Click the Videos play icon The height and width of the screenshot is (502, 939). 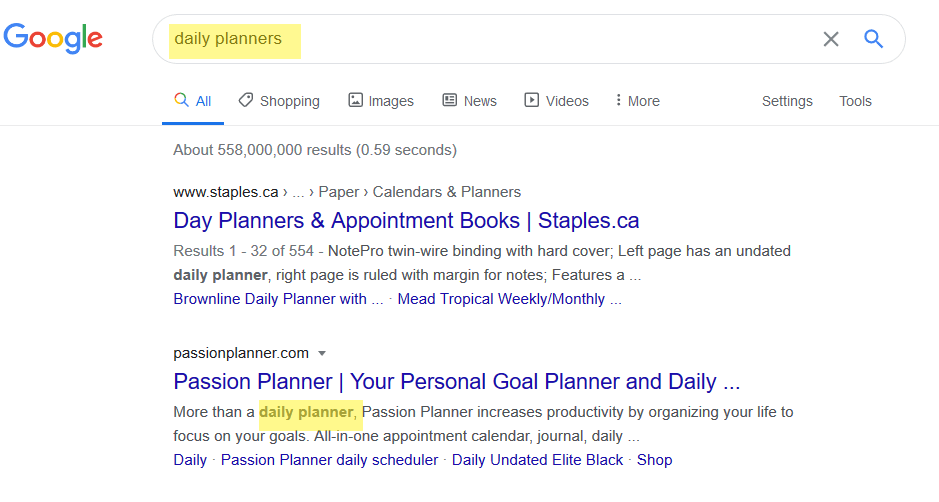click(x=532, y=100)
